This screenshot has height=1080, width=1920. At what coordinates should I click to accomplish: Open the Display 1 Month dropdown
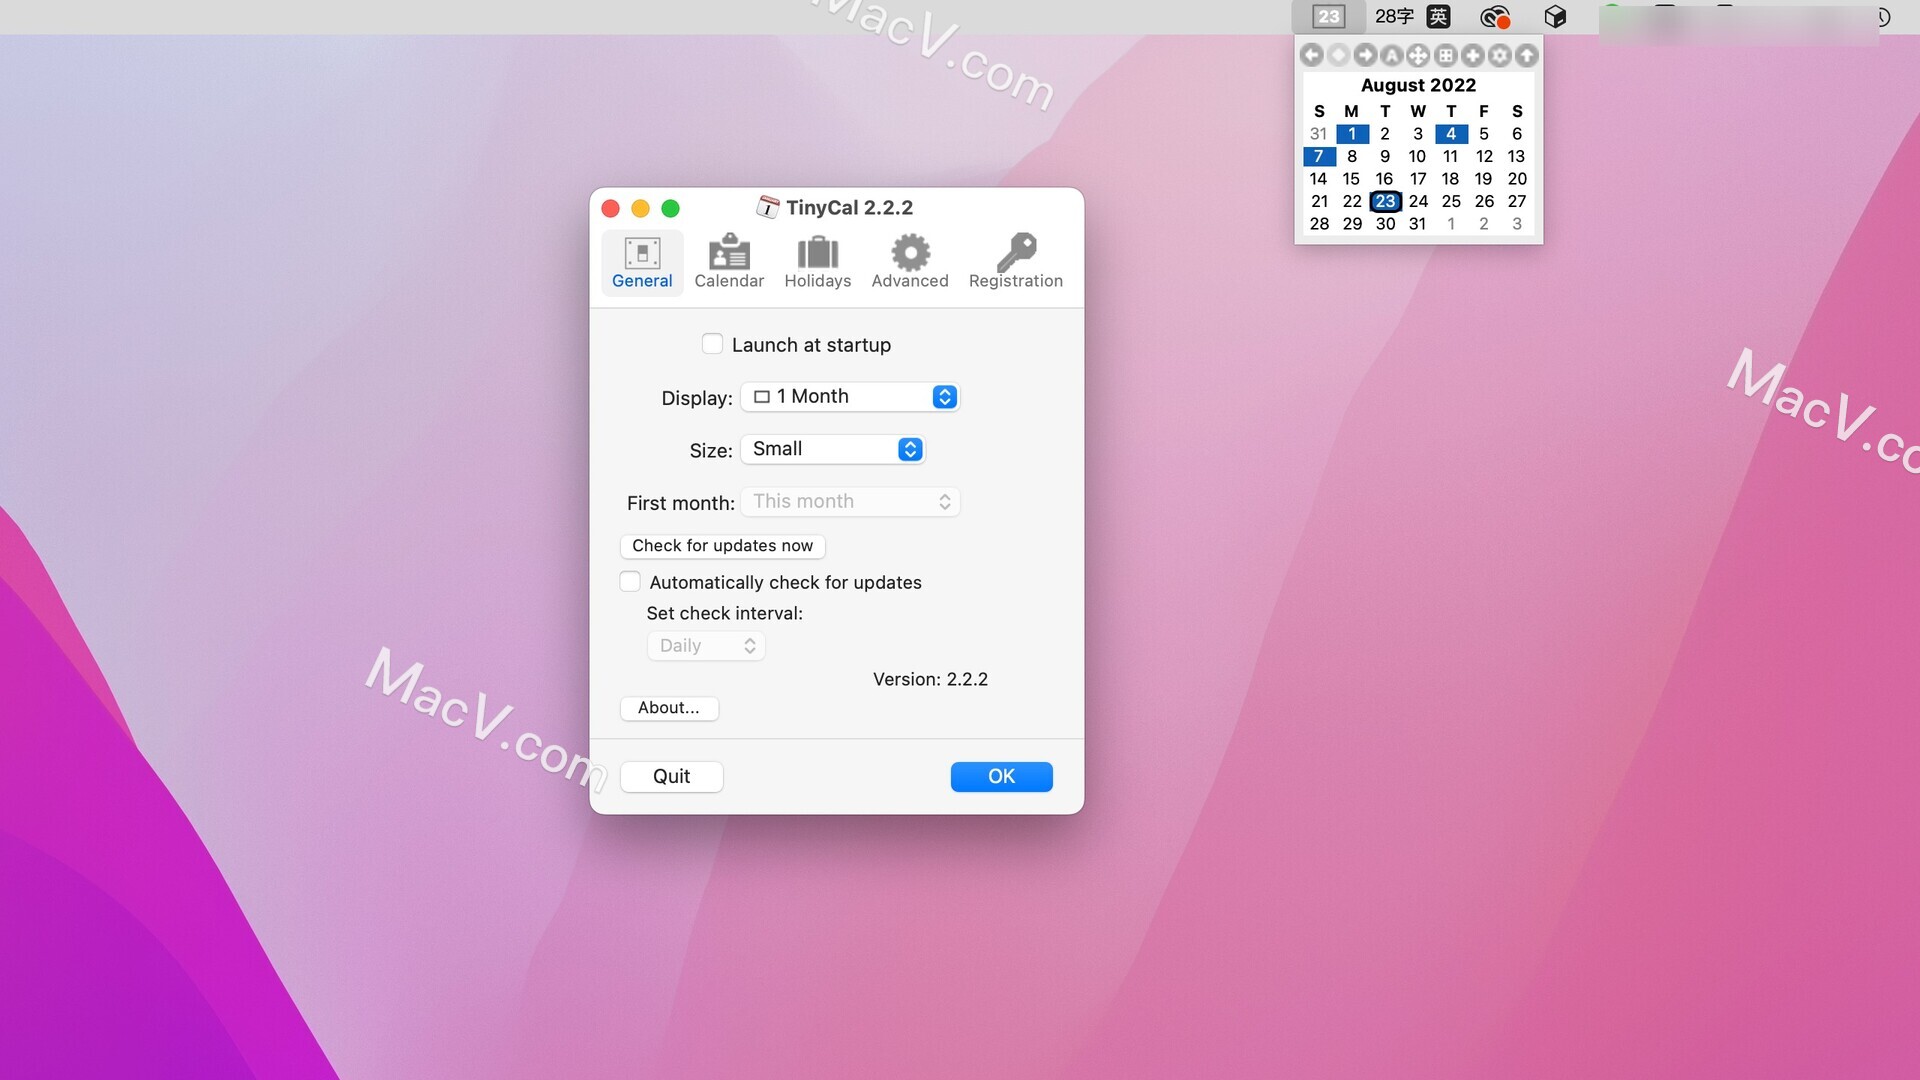click(850, 397)
